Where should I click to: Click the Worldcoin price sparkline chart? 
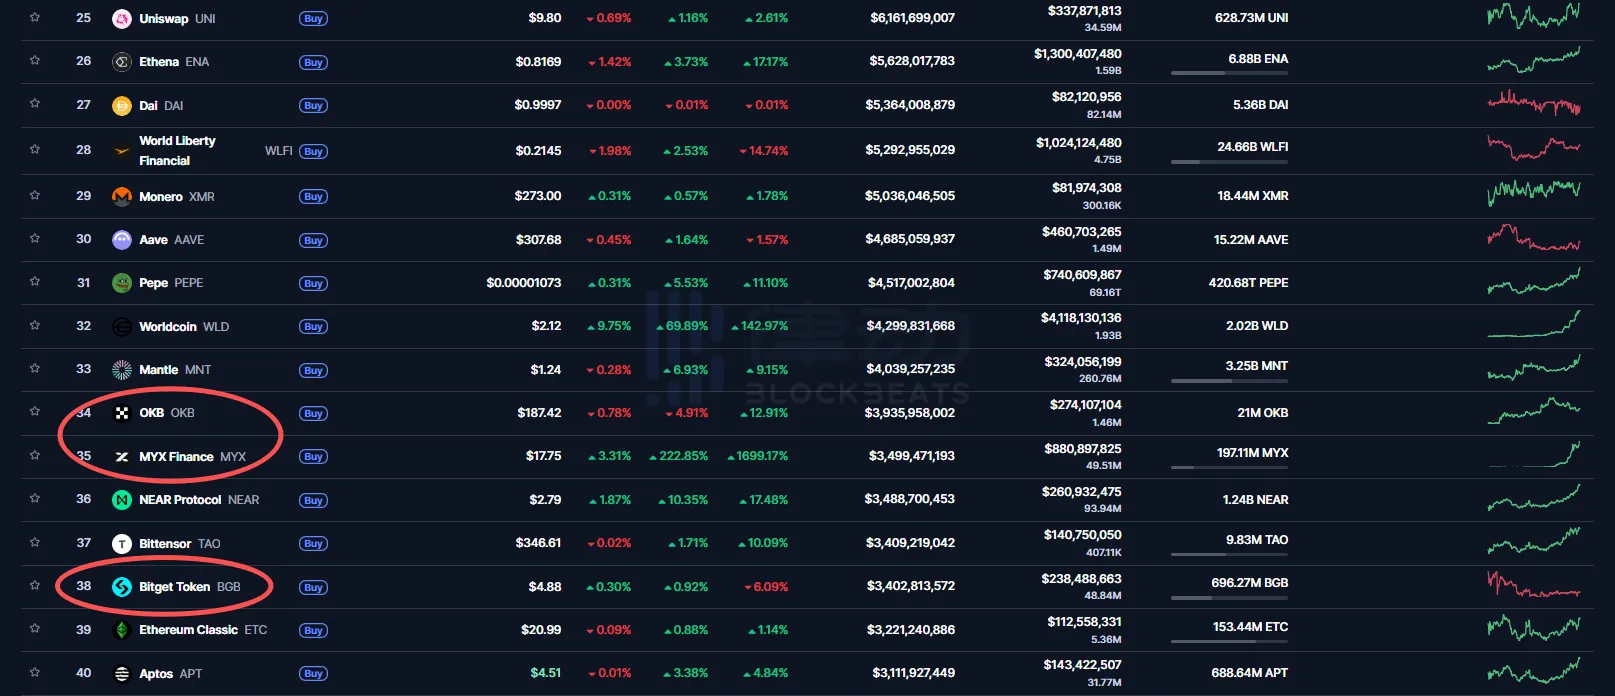[1533, 325]
